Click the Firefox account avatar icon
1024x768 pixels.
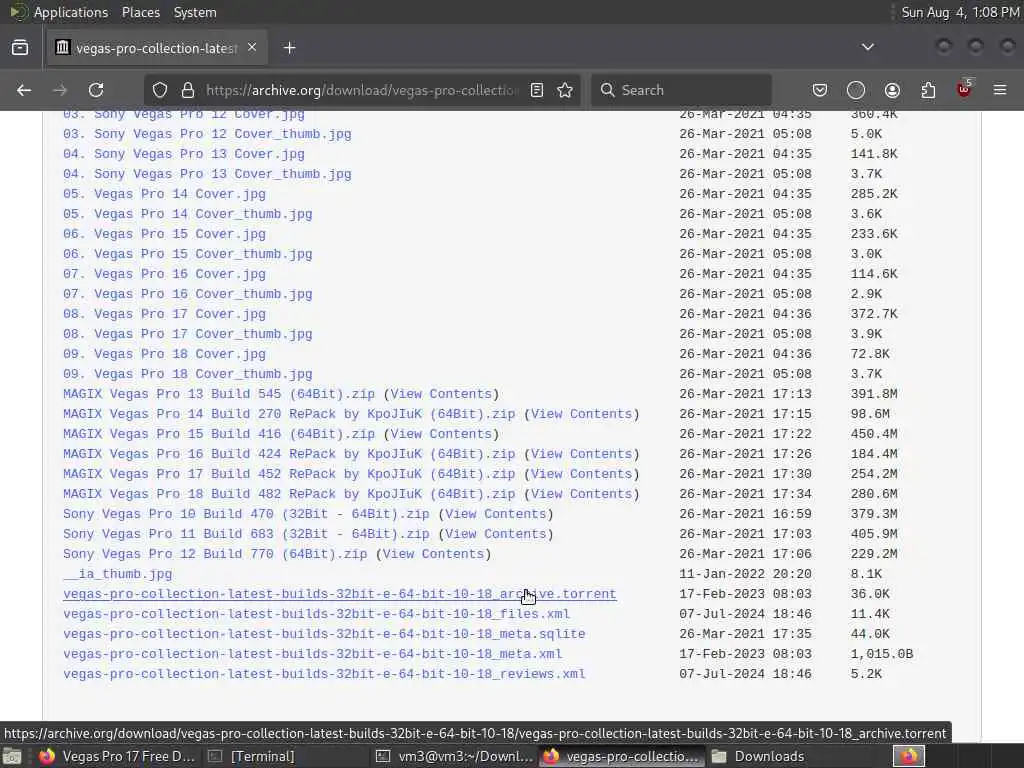tap(892, 90)
